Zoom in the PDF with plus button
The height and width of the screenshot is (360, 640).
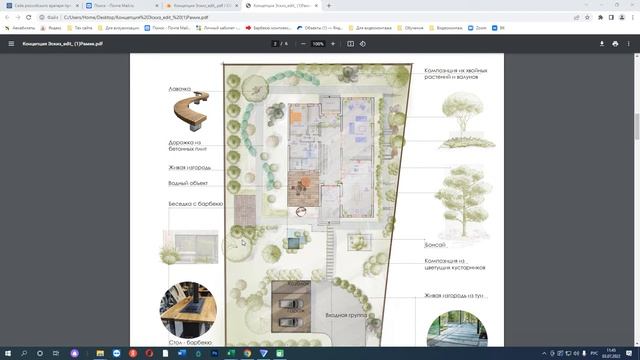pyautogui.click(x=333, y=44)
